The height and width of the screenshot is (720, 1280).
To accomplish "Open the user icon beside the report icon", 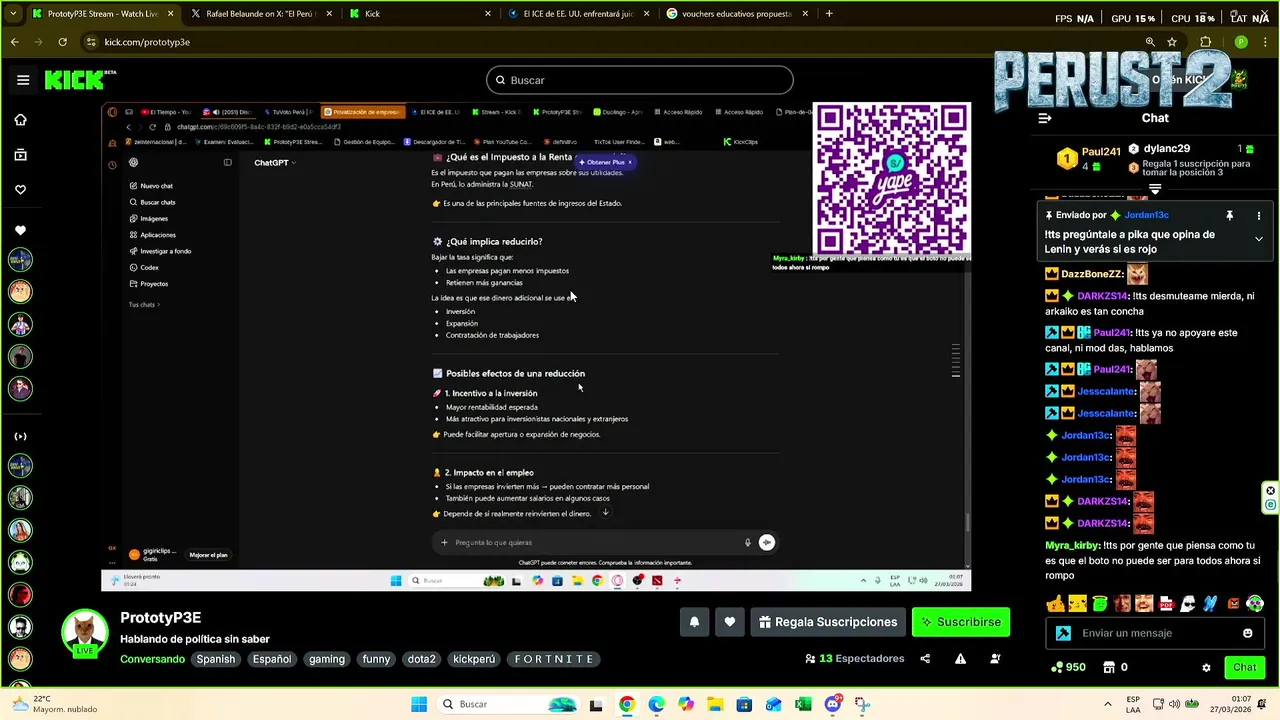I will click(995, 659).
